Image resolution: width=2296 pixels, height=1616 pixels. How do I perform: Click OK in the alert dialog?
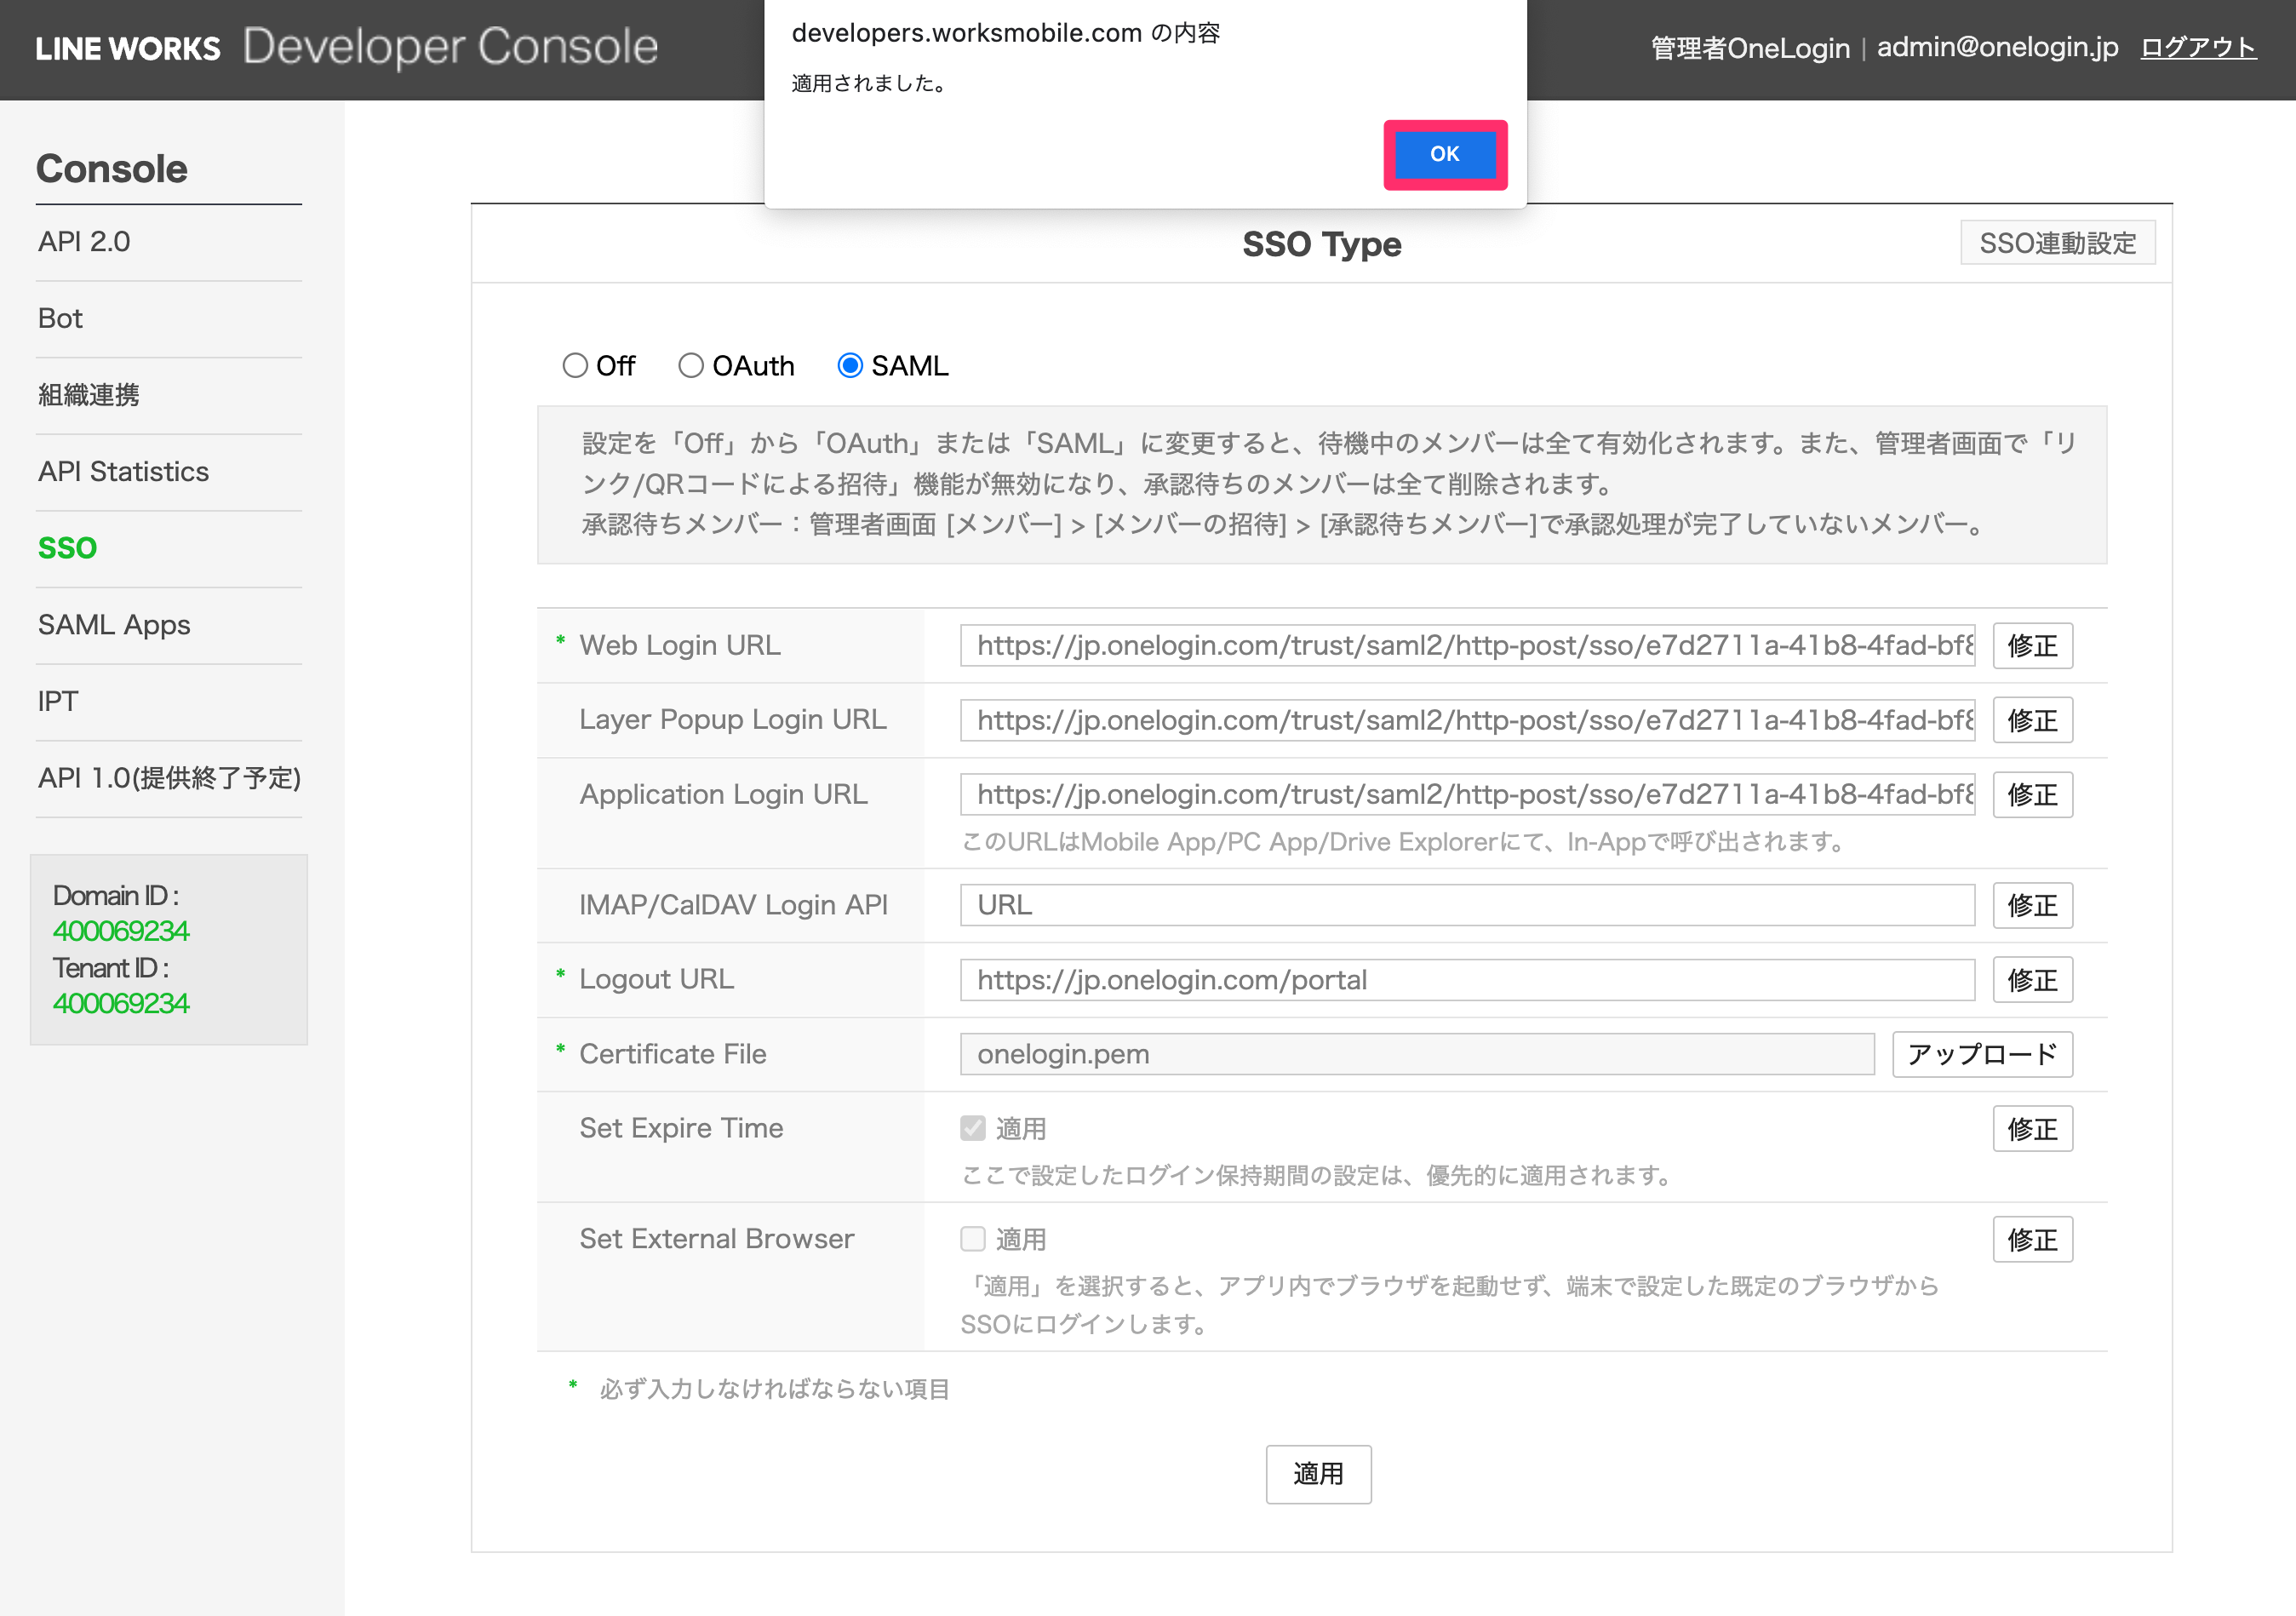1444,154
